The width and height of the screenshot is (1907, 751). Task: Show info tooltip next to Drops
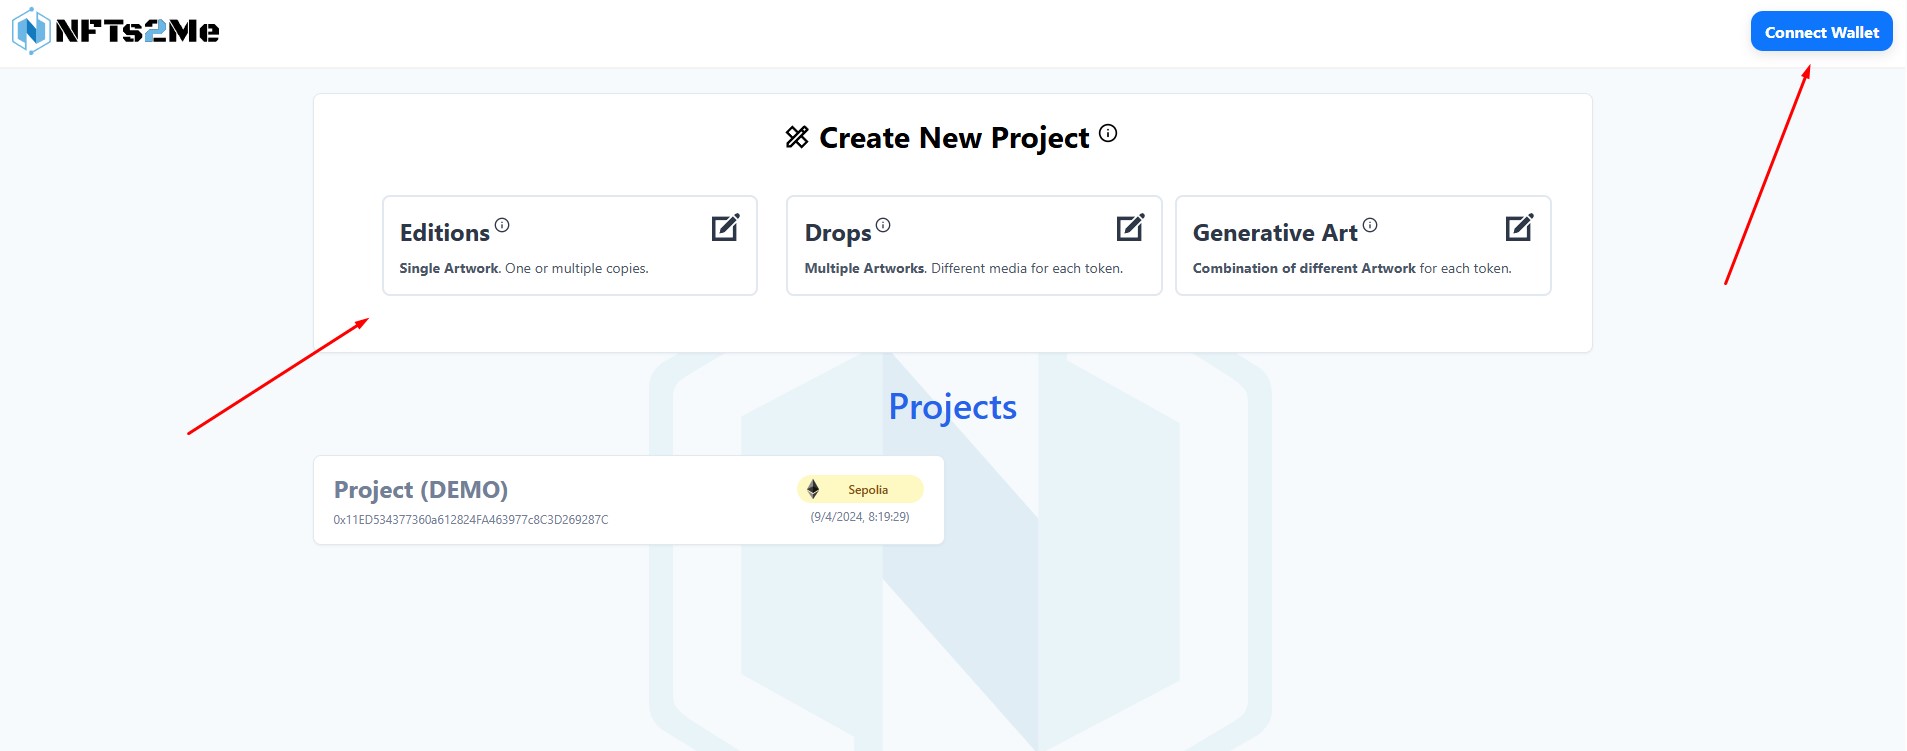coord(883,225)
